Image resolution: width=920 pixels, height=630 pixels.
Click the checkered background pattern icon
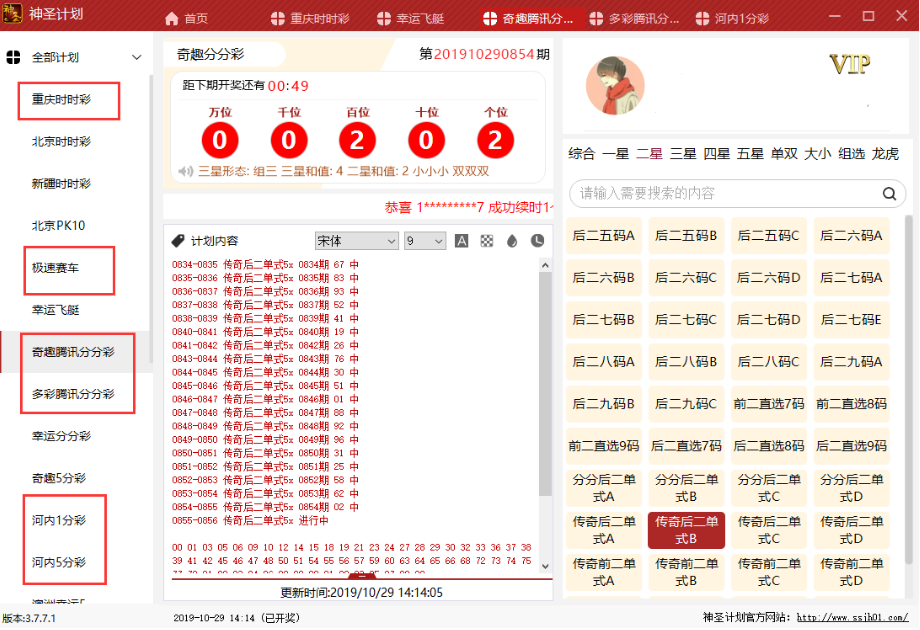click(487, 241)
